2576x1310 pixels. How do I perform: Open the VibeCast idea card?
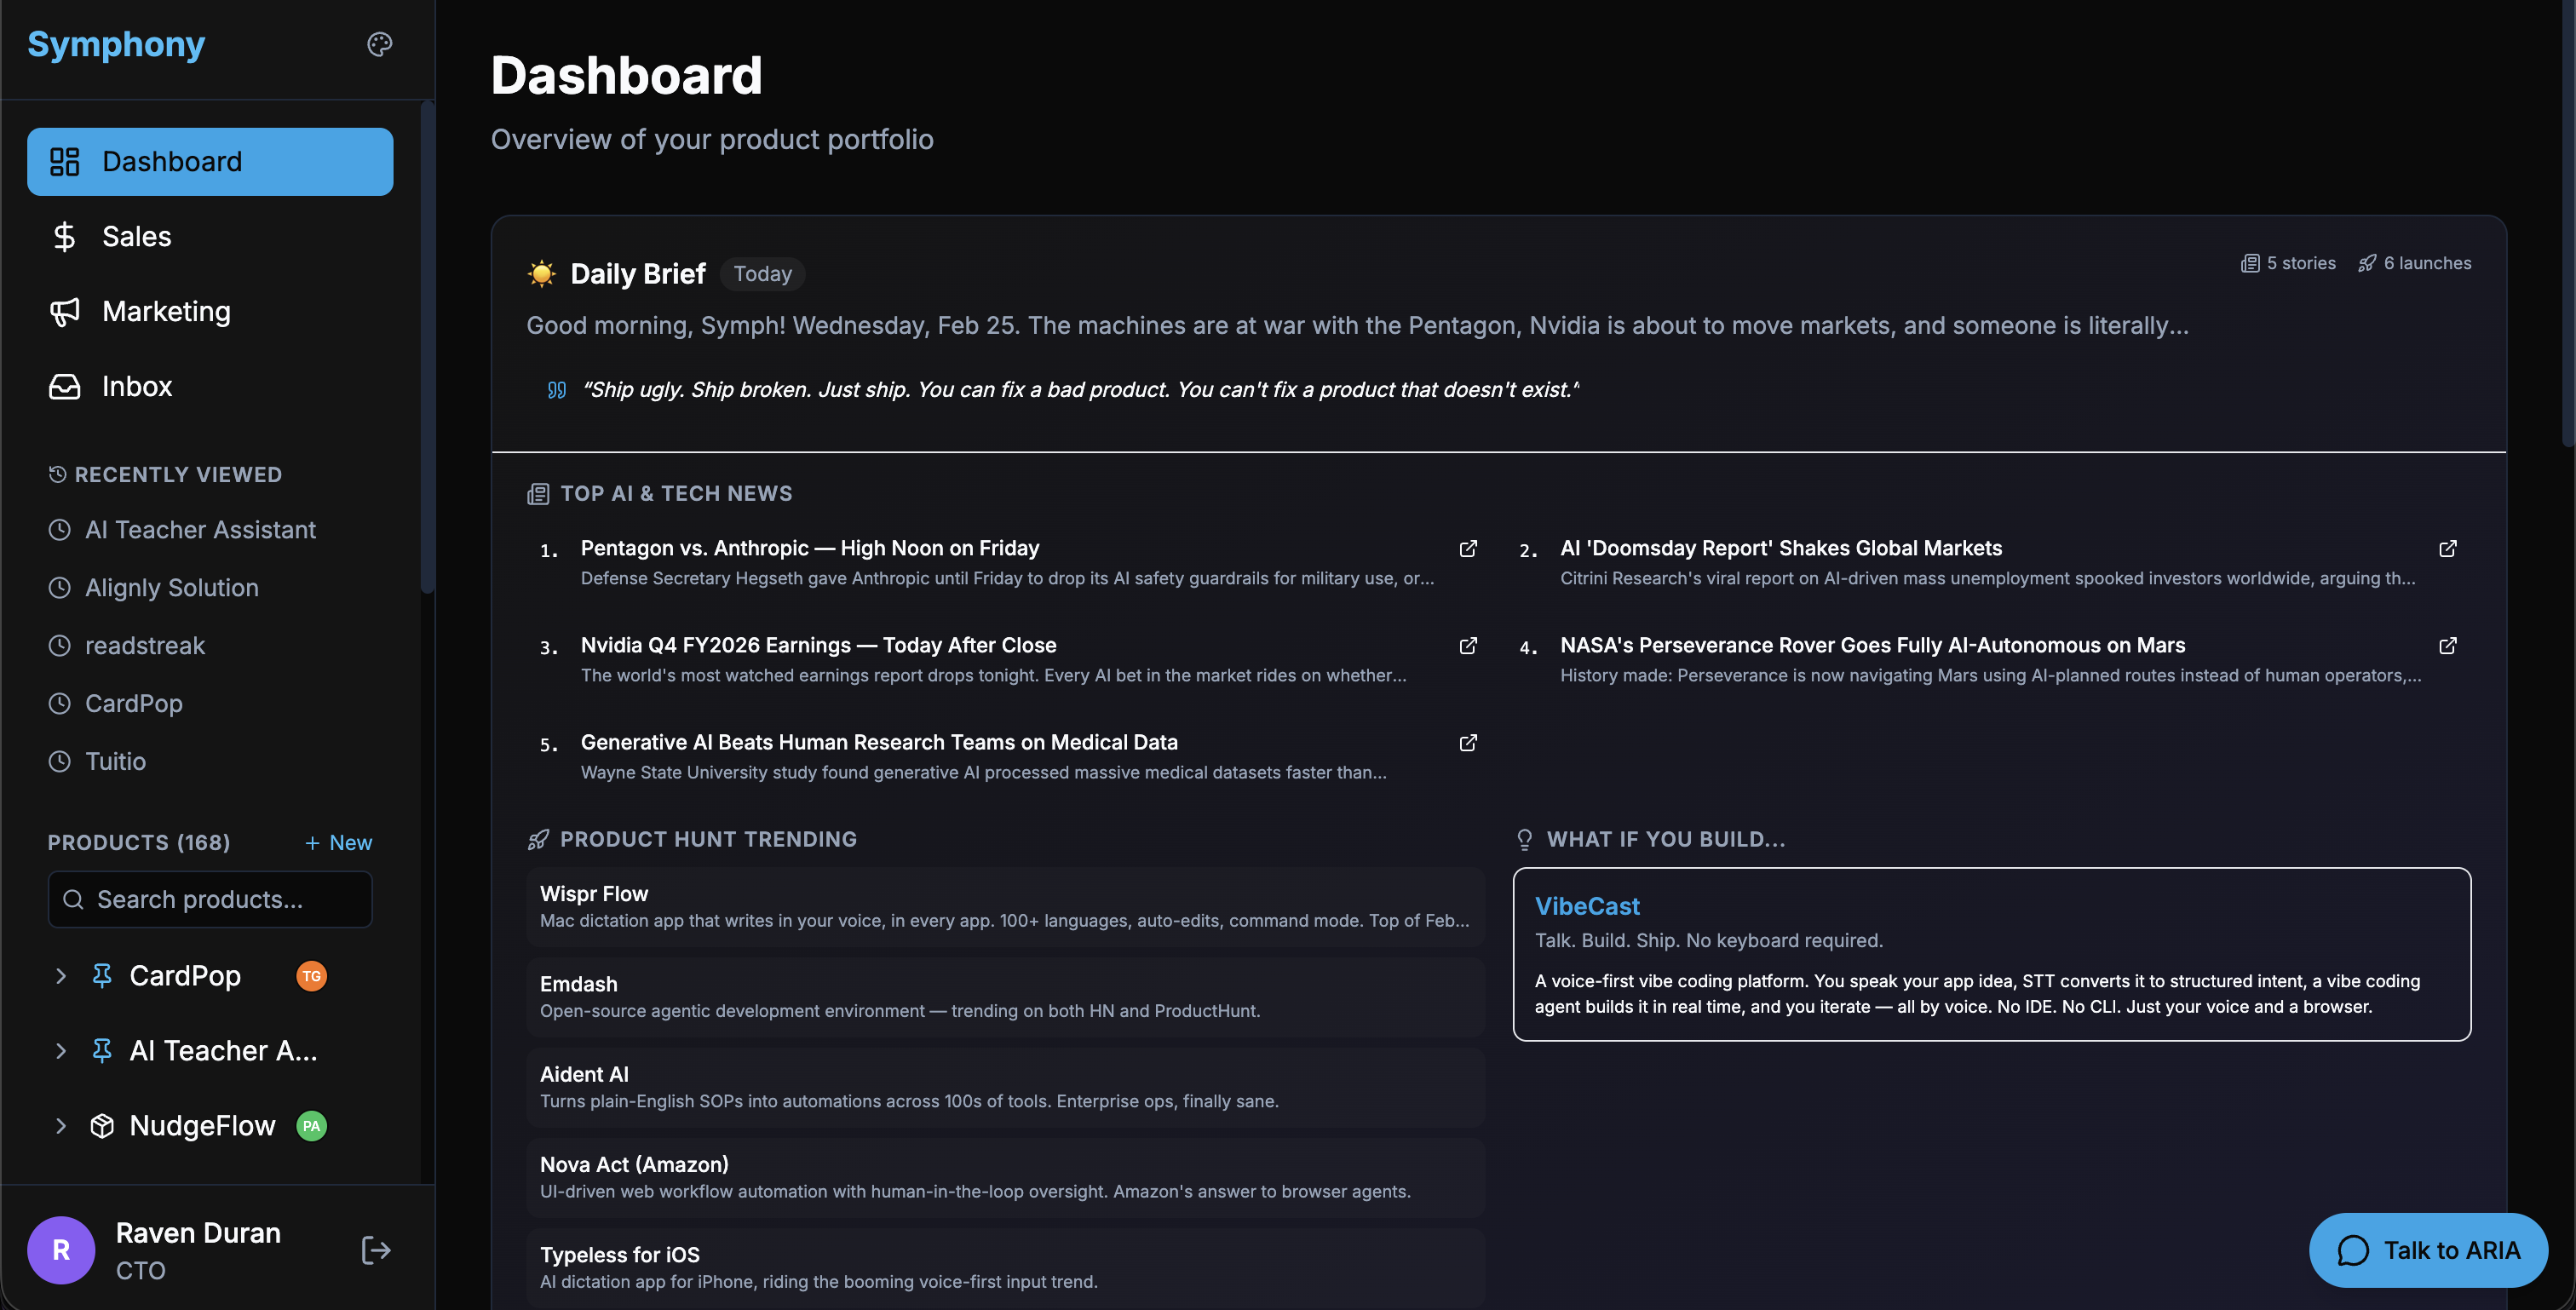click(1990, 954)
